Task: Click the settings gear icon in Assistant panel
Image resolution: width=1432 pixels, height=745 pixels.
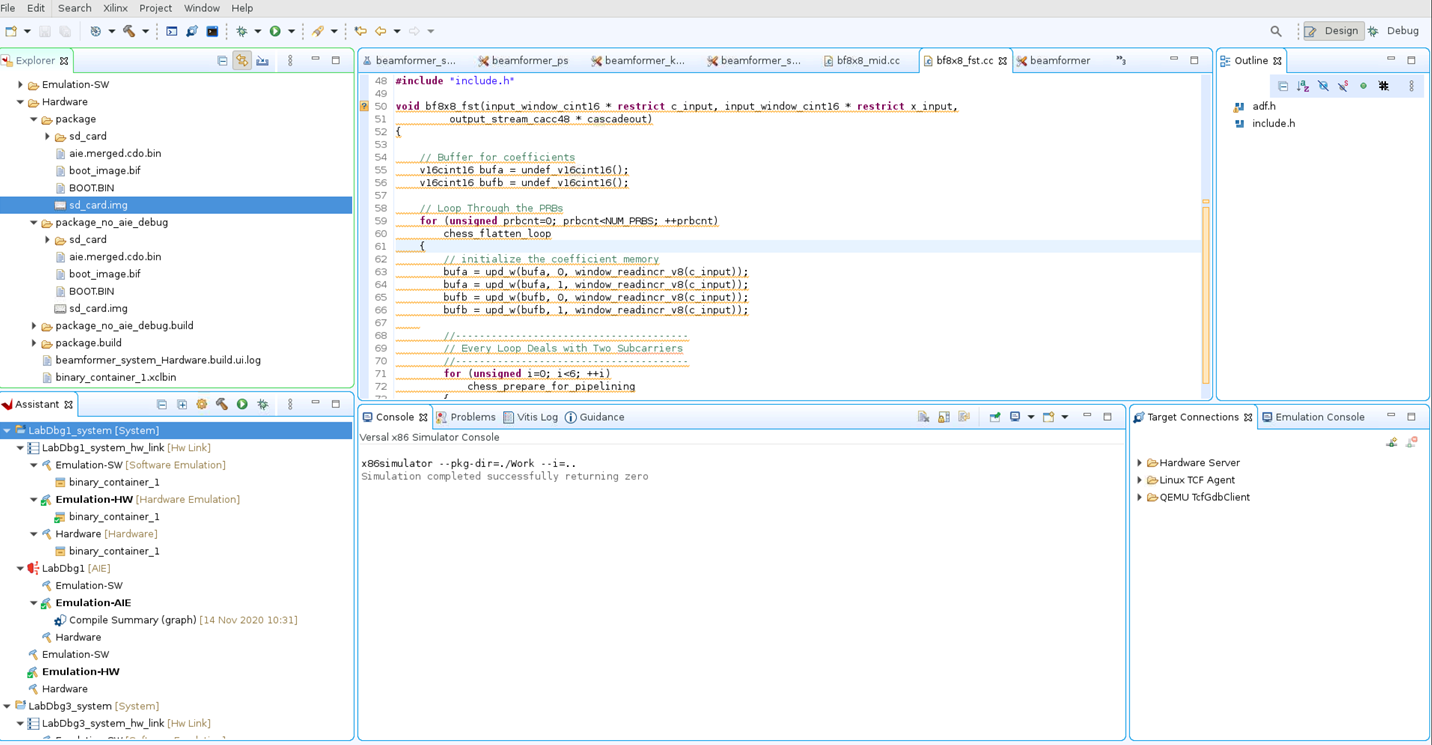Action: click(202, 405)
